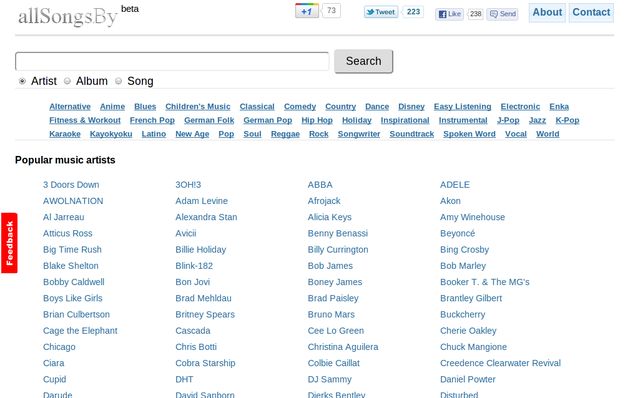Open the Spoken Word genre
This screenshot has height=398, width=630.
pyautogui.click(x=469, y=134)
